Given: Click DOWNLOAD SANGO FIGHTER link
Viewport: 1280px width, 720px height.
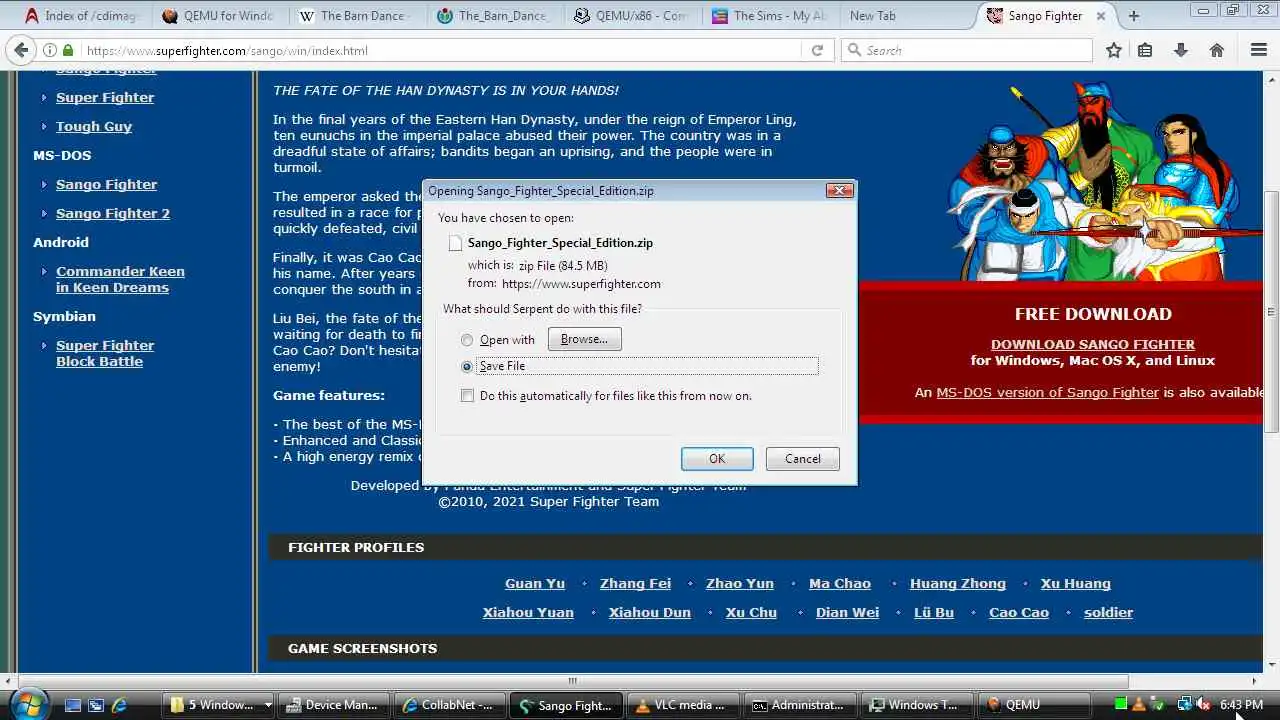Looking at the screenshot, I should pyautogui.click(x=1093, y=344).
